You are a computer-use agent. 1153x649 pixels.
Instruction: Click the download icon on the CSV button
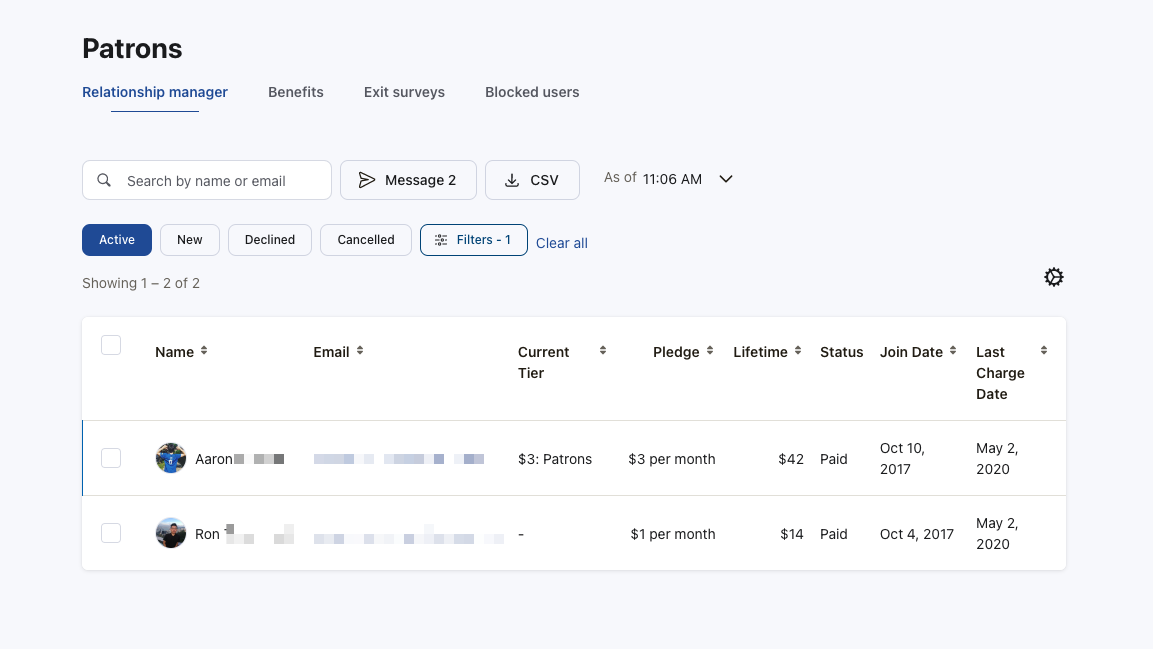coord(514,180)
